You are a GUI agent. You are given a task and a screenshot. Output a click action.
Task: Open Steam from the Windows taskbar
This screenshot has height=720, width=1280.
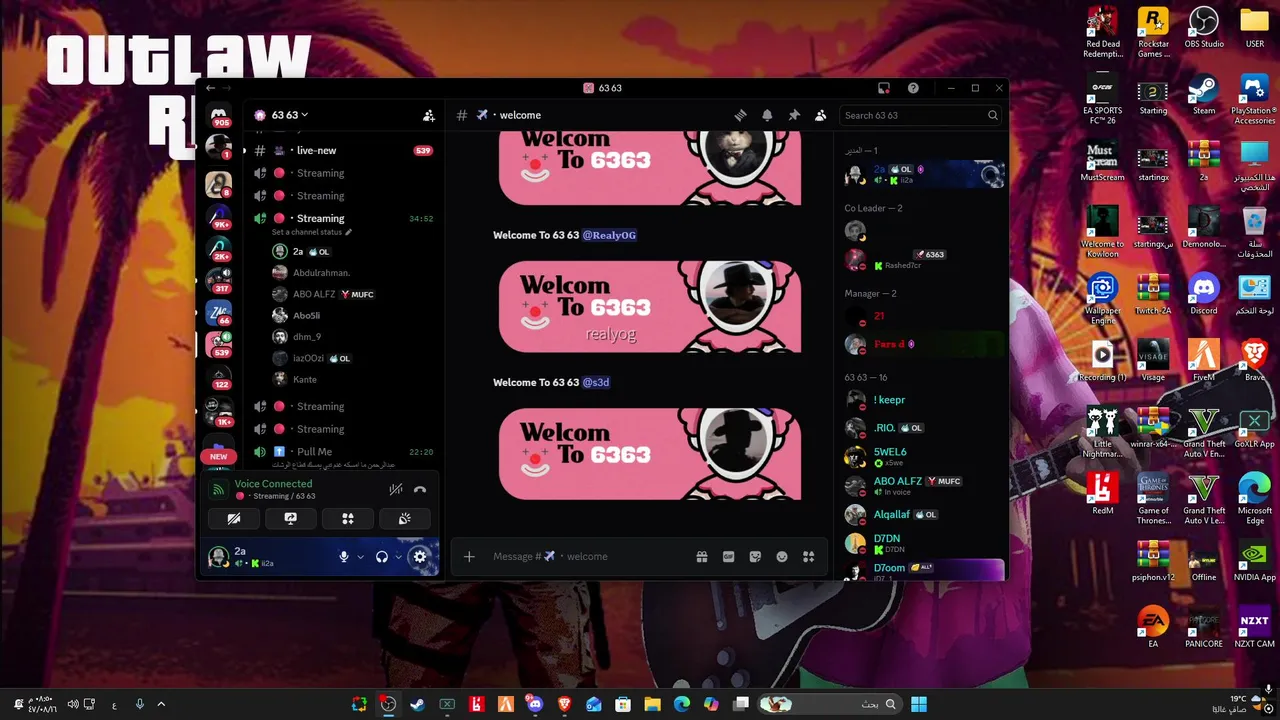[417, 704]
